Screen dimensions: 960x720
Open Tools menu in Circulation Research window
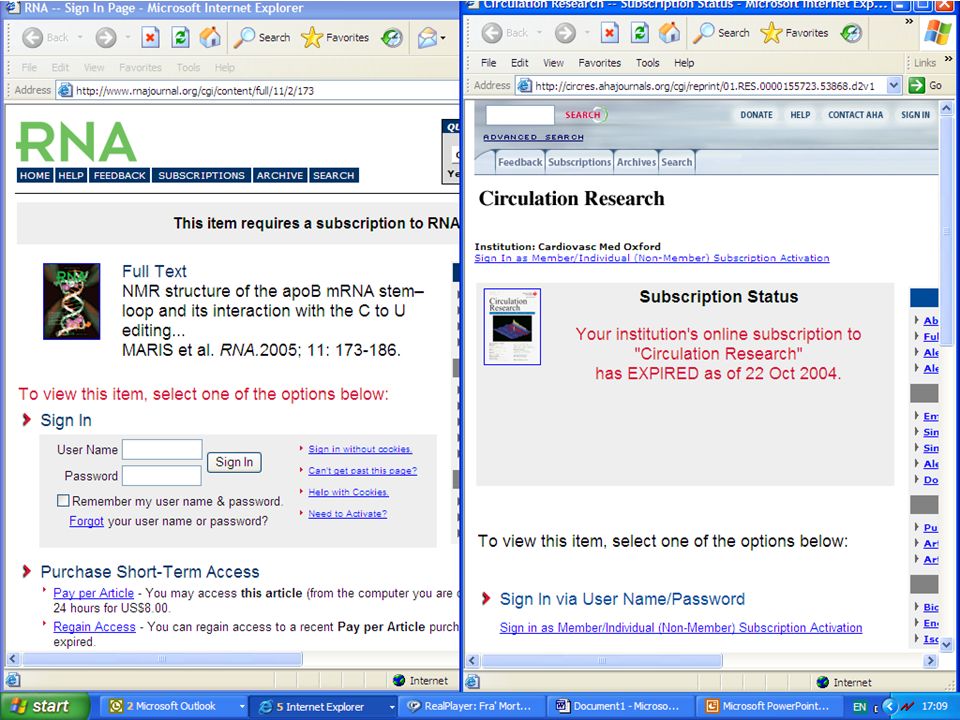click(647, 62)
